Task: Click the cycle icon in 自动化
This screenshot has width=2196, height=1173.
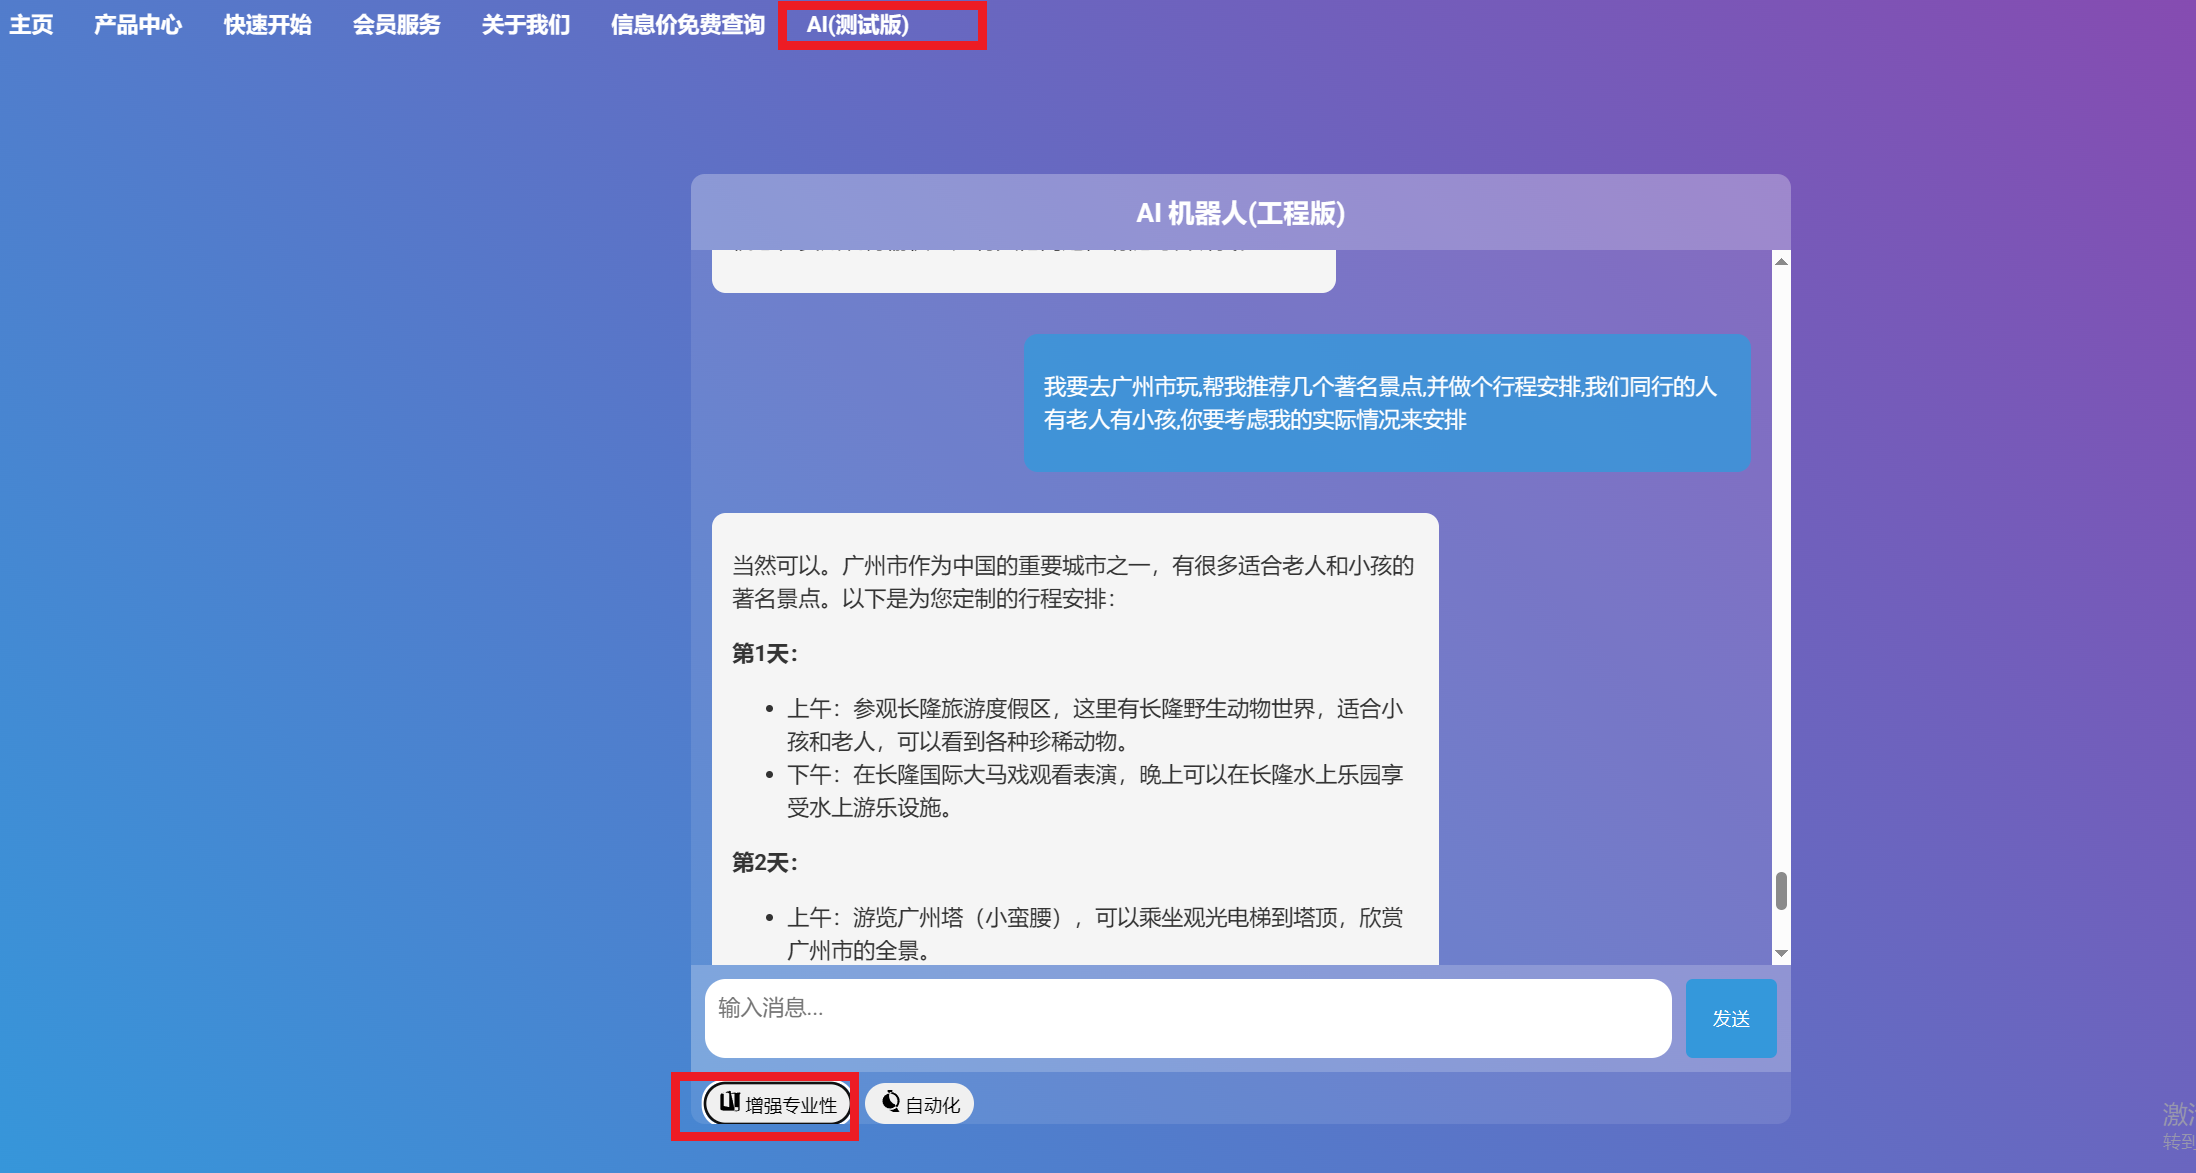Action: [x=890, y=1102]
